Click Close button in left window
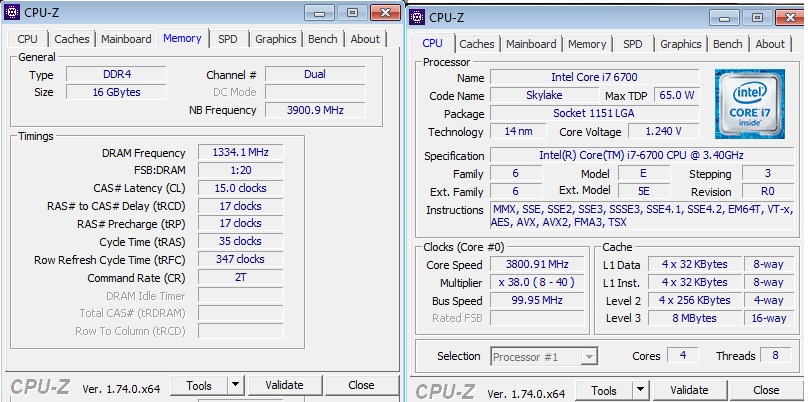Image resolution: width=808 pixels, height=402 pixels. (x=361, y=386)
